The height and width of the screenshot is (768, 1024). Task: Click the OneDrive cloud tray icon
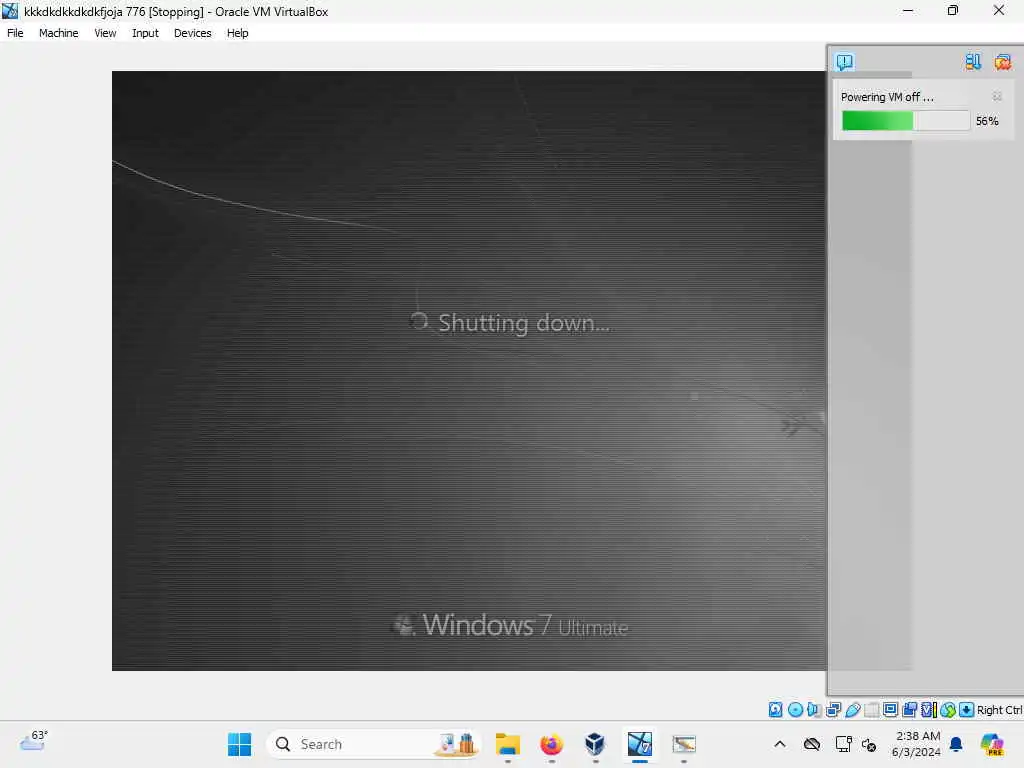tap(812, 744)
